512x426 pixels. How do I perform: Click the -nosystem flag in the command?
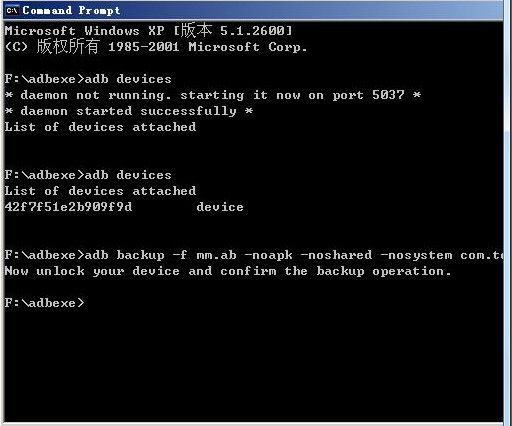click(x=416, y=255)
